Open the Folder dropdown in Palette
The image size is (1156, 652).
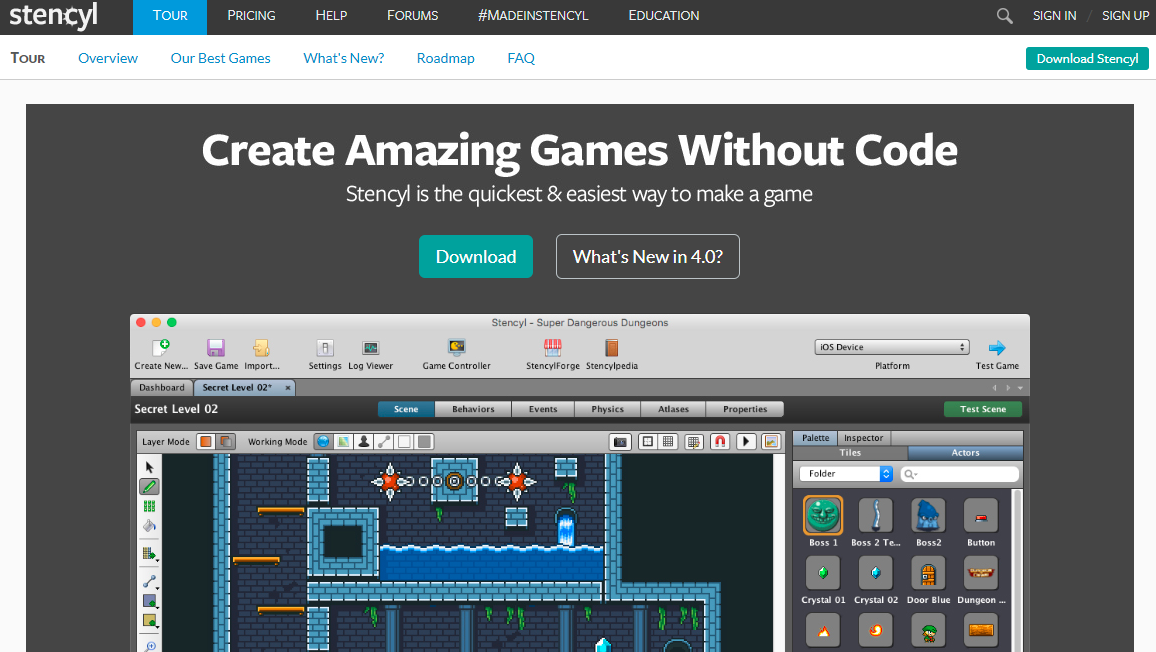846,474
